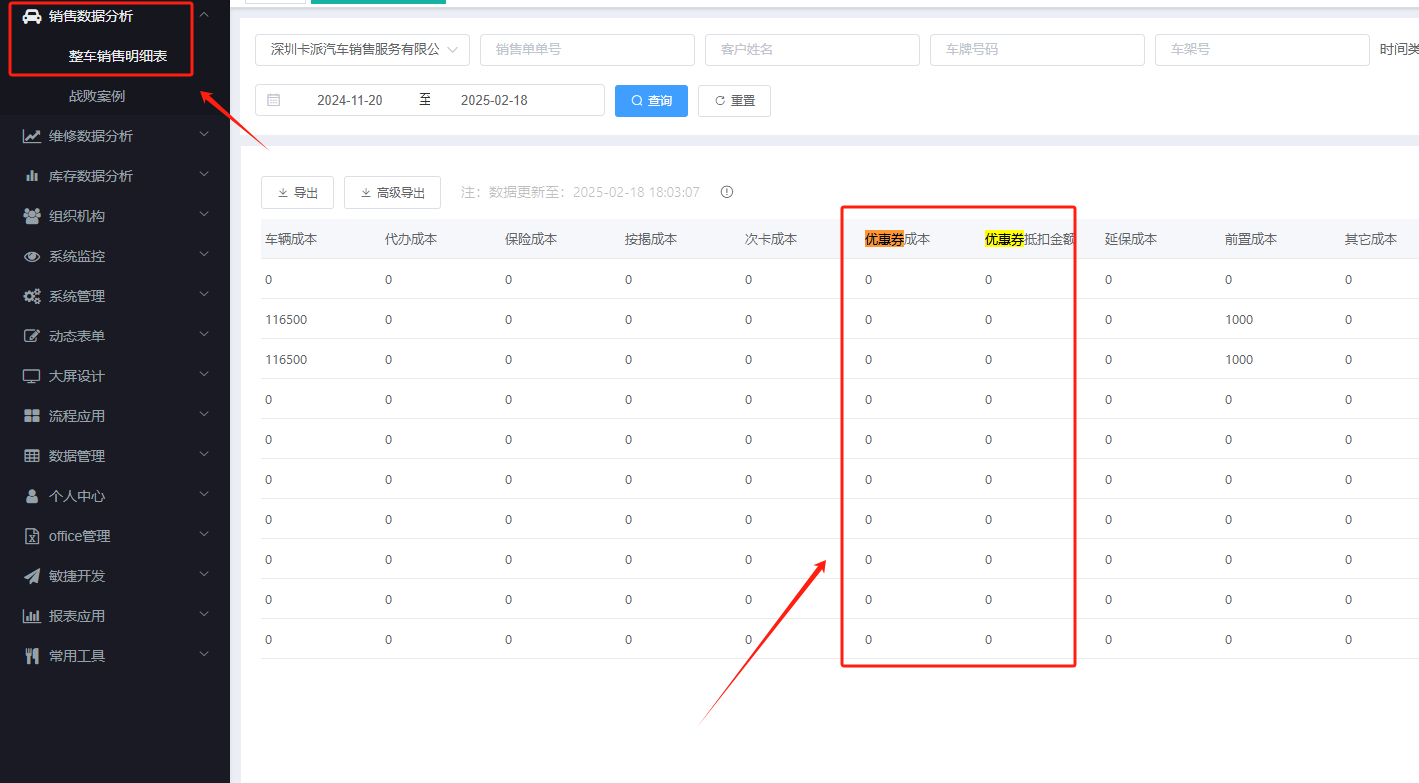Viewport: 1419px width, 783px height.
Task: Click the car icon beside 销售数据分析
Action: [32, 16]
